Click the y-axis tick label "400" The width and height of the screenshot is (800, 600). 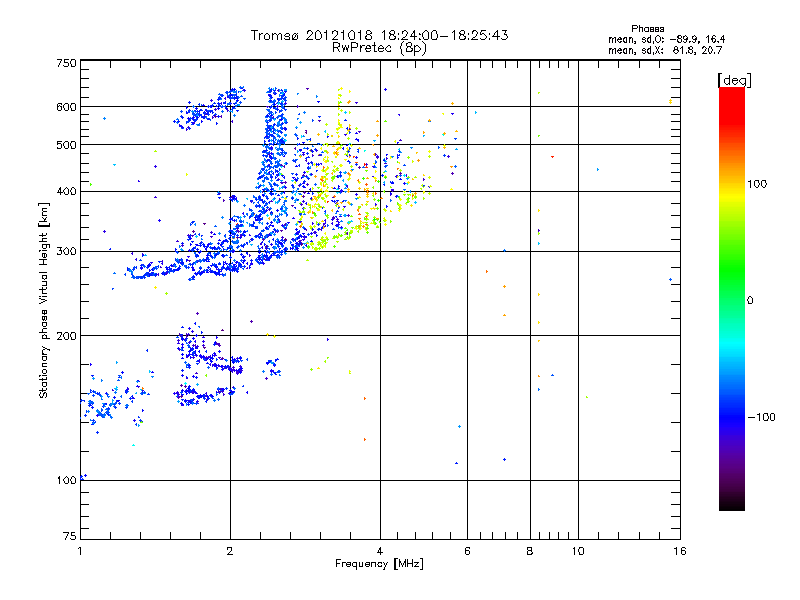point(66,192)
